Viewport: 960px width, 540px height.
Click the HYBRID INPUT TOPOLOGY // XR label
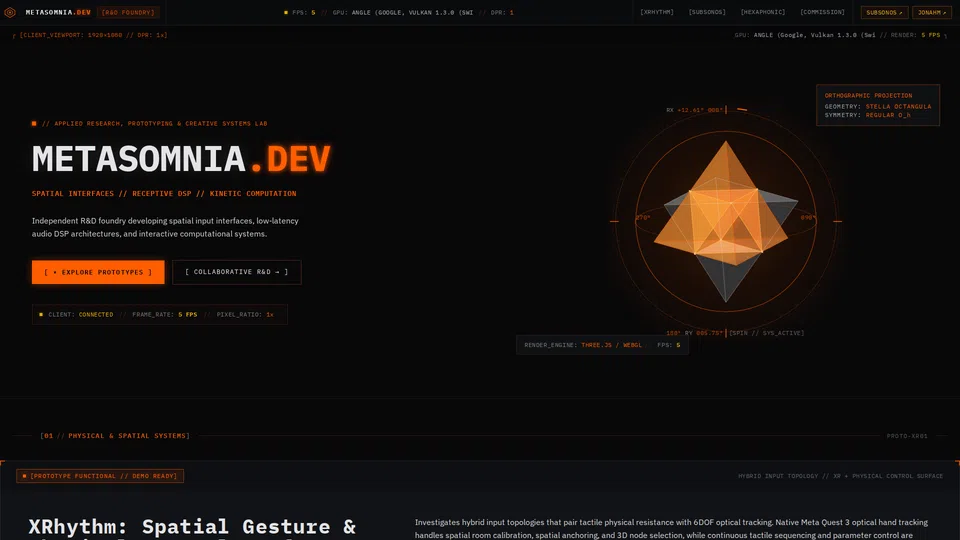coord(841,476)
